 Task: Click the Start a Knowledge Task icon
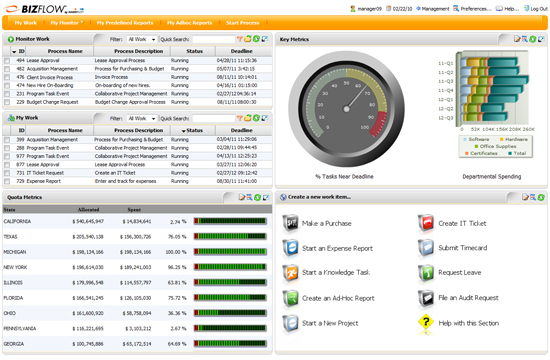point(290,273)
